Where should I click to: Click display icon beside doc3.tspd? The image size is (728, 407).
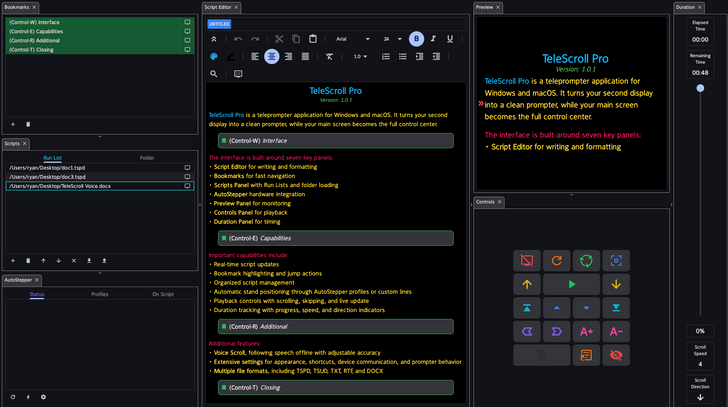[x=188, y=177]
